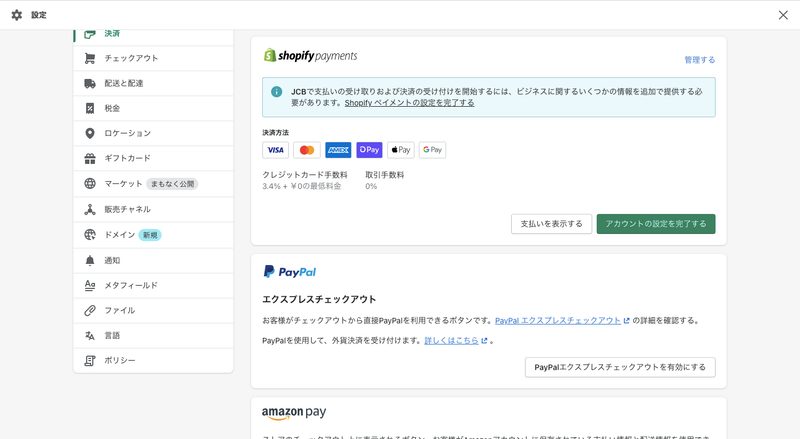Image resolution: width=800 pixels, height=439 pixels.
Task: Click the globe-cursor icon for ドメイン
Action: 90,235
